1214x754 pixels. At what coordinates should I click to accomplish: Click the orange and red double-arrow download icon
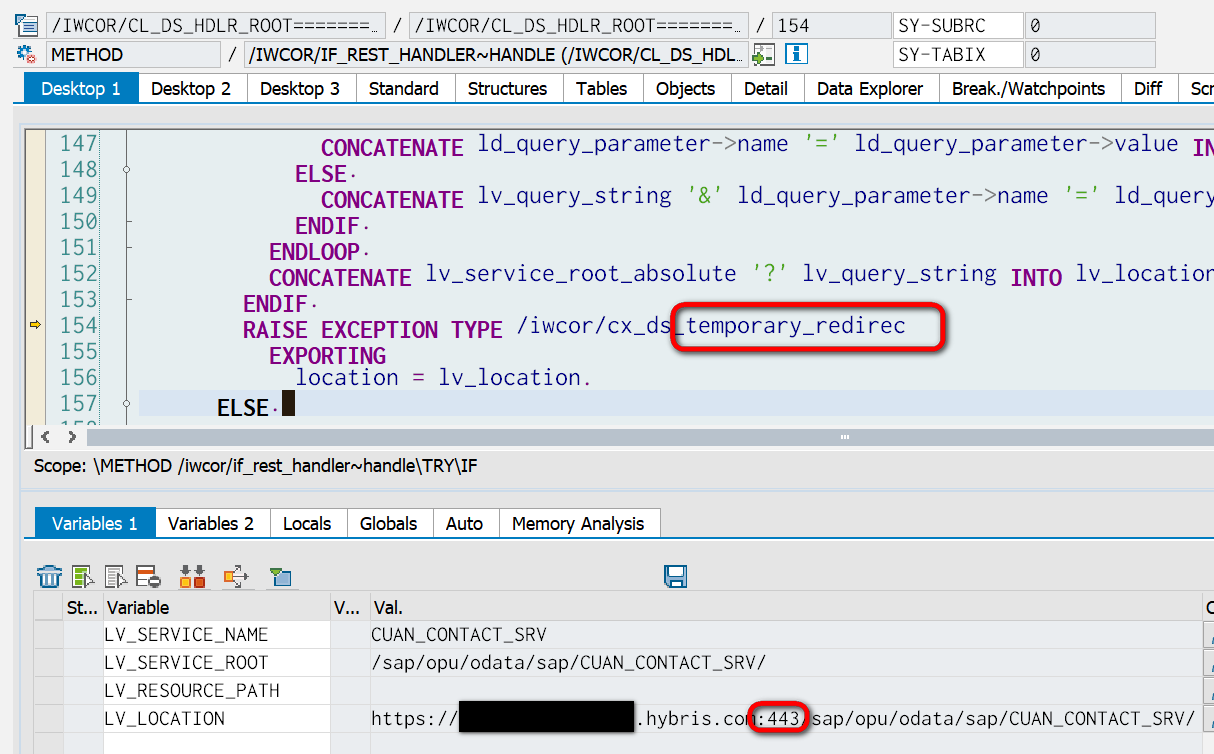(x=191, y=576)
